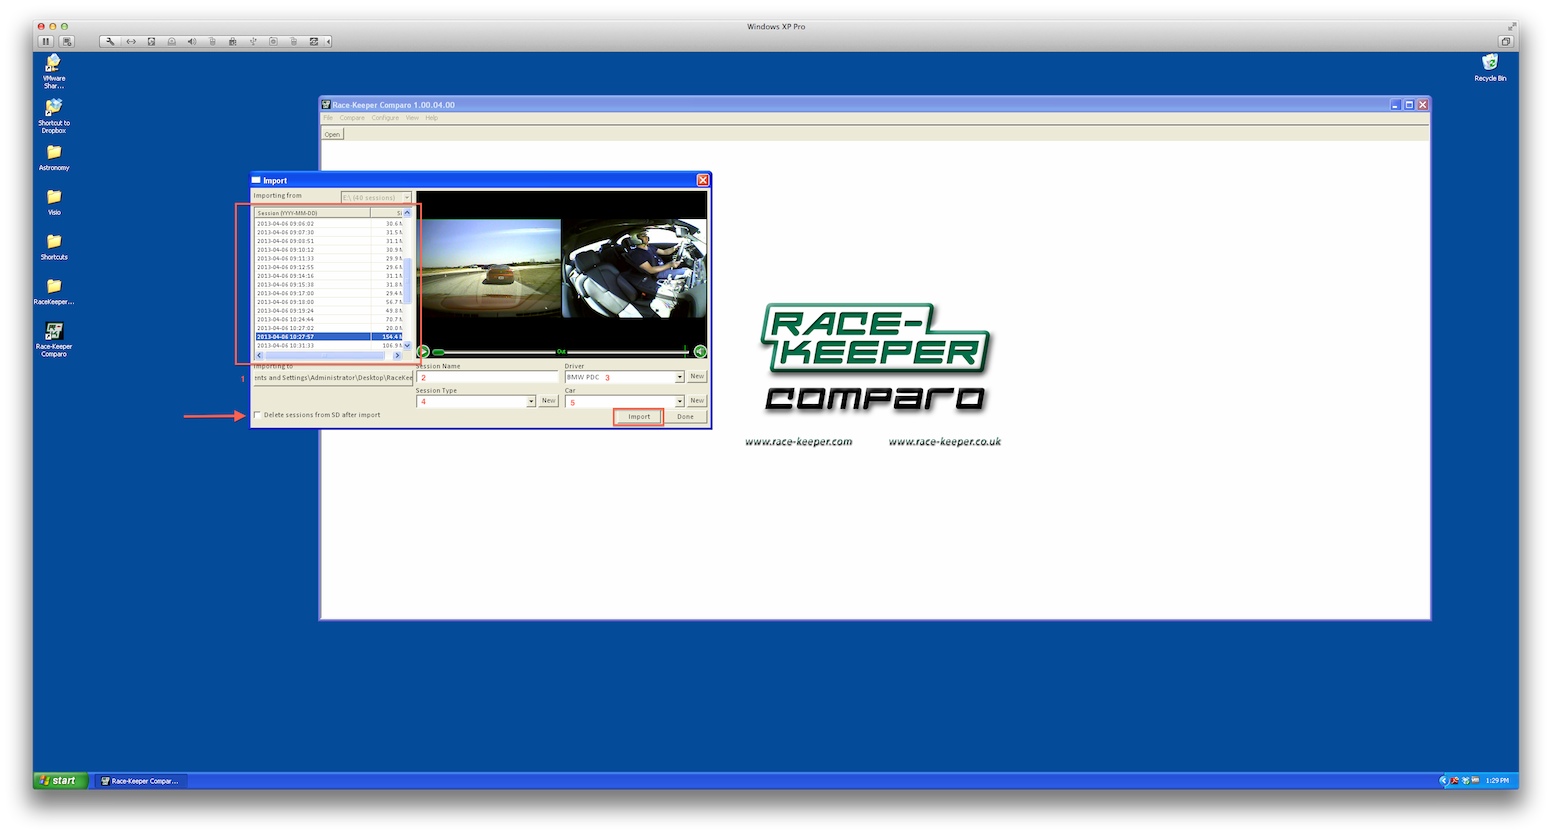Mute the preview video with the speaker icon
Screen dimensions: 1551x835
click(x=700, y=352)
